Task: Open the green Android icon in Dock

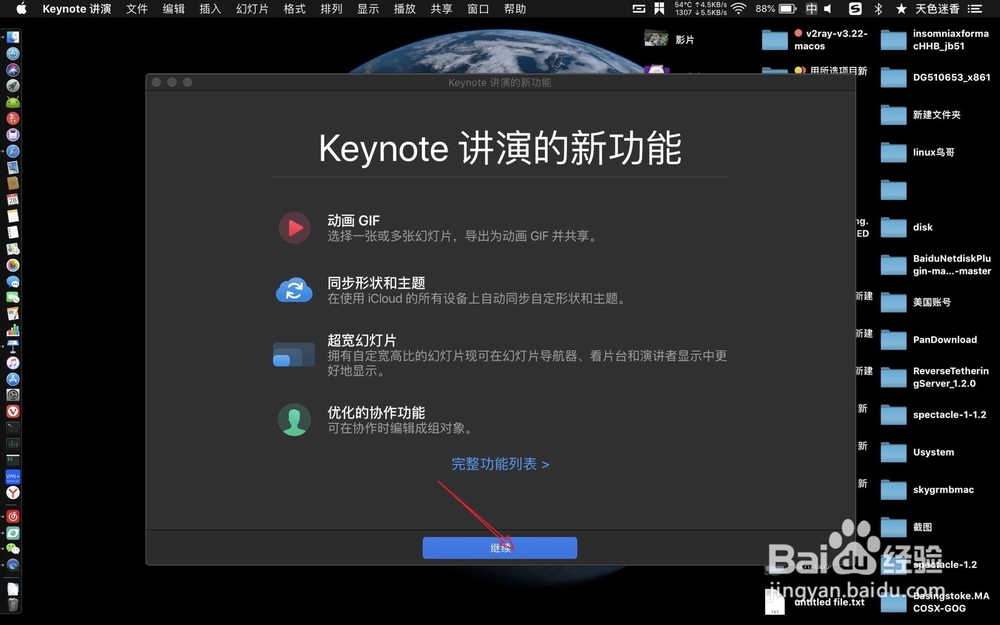Action: point(13,102)
